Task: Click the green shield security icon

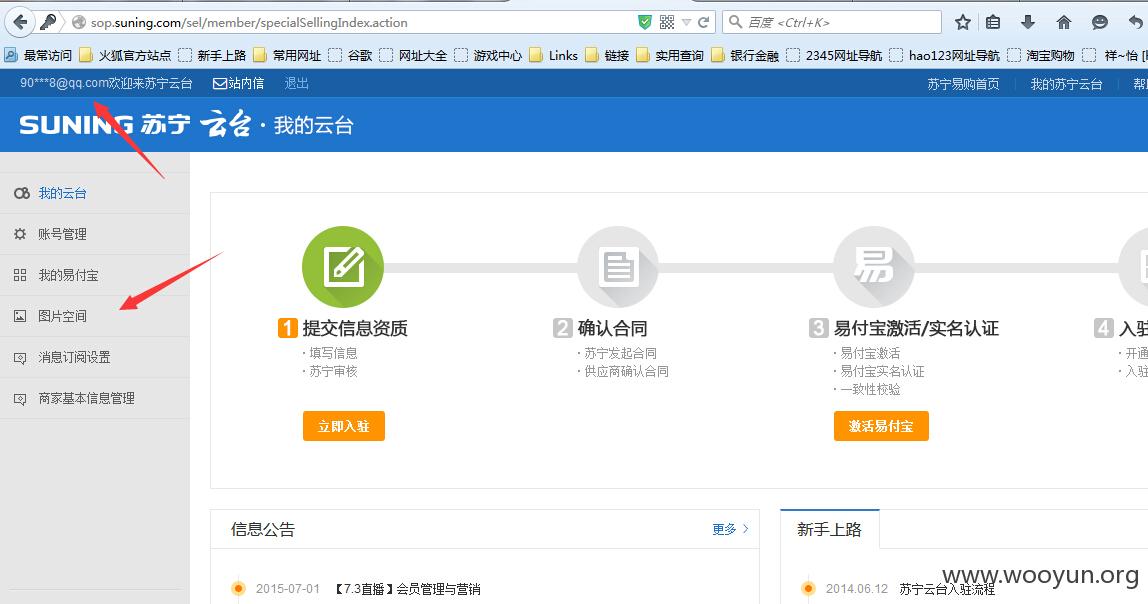Action: point(644,22)
